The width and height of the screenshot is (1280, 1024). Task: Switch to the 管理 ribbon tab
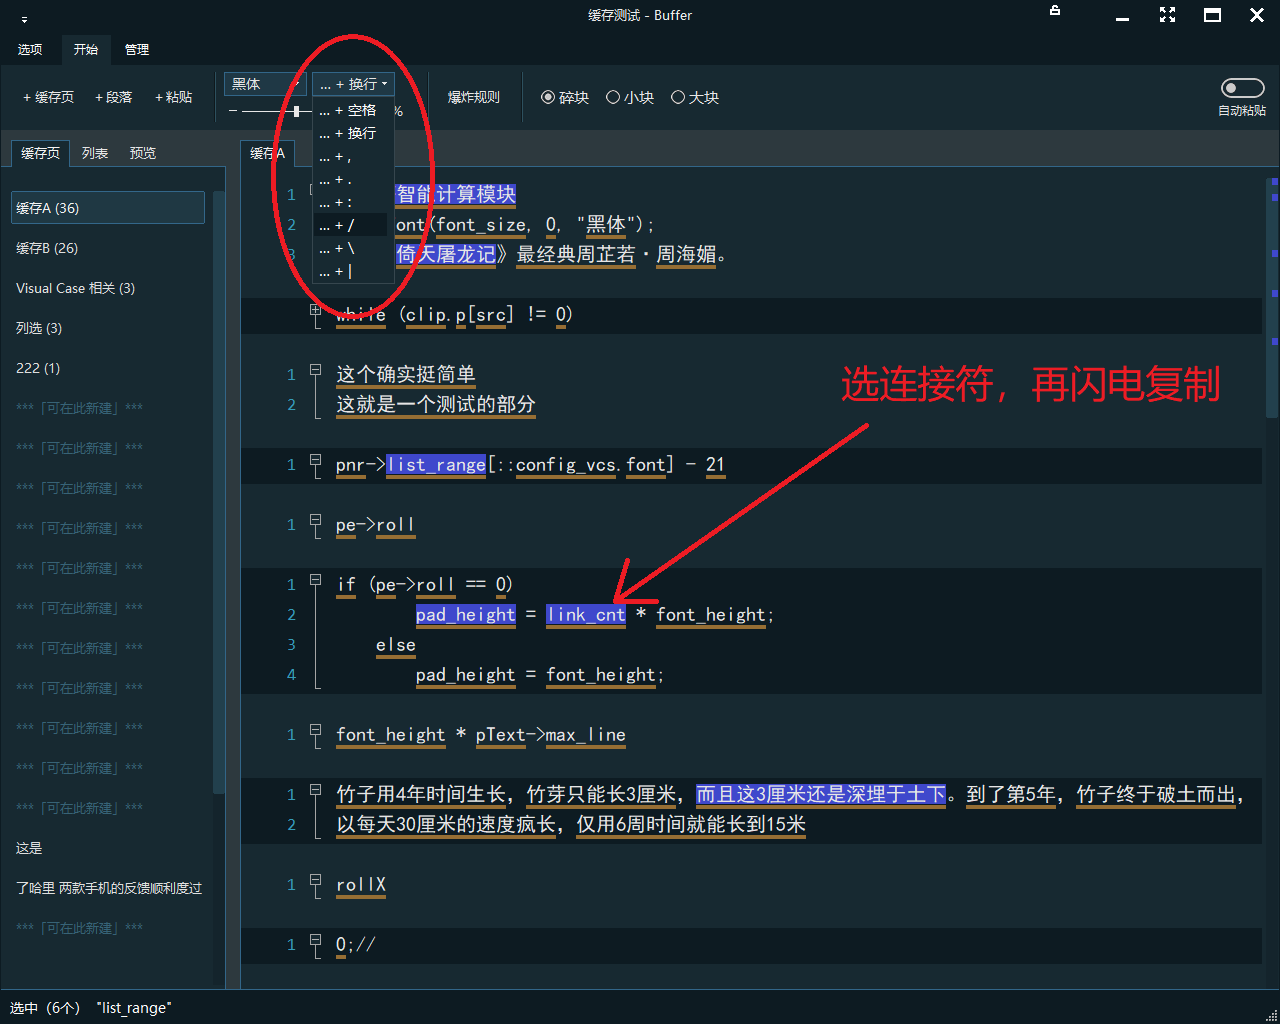pyautogui.click(x=137, y=49)
